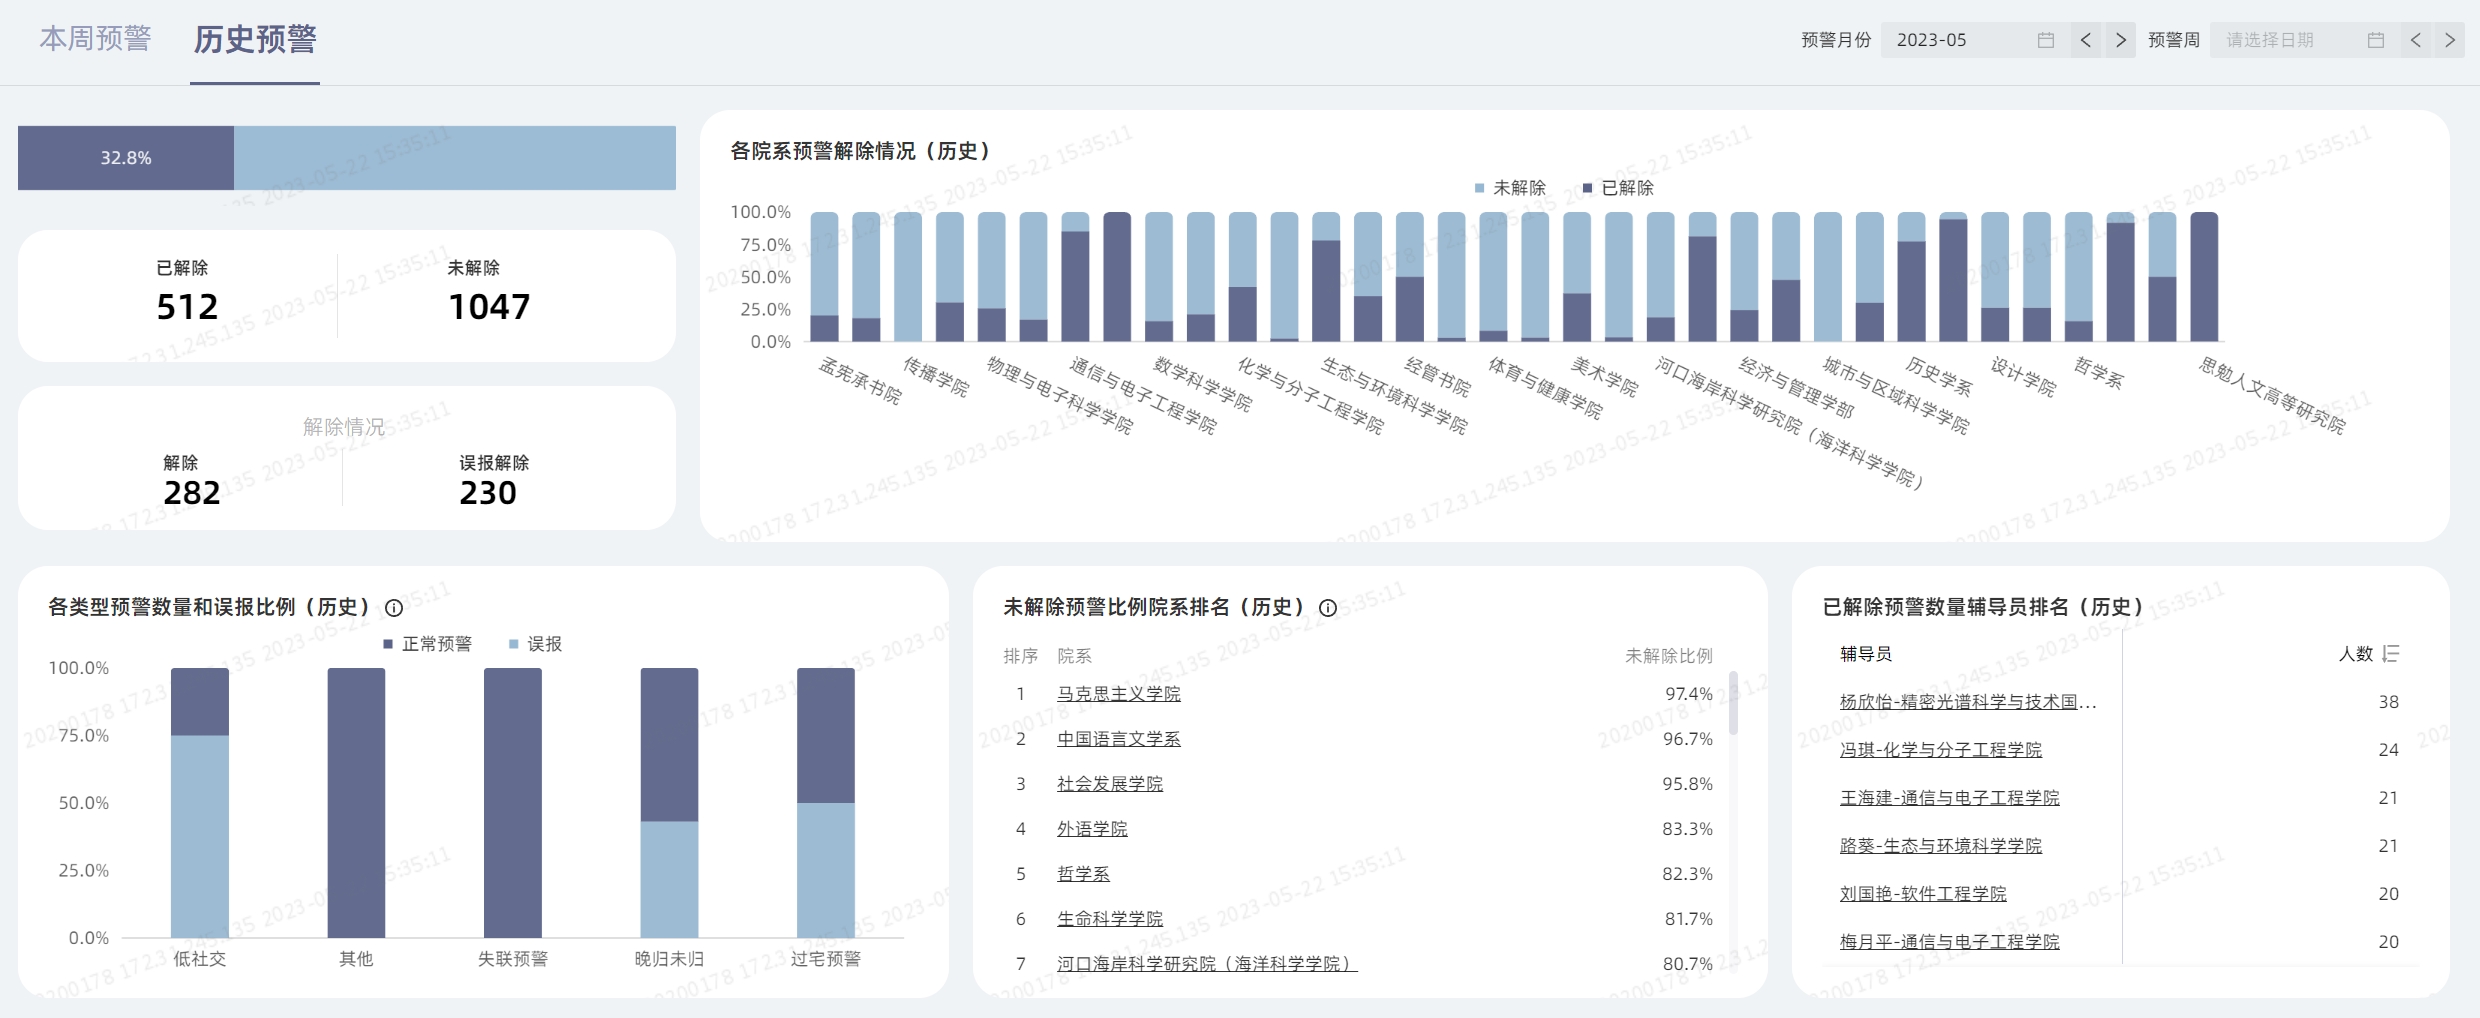The width and height of the screenshot is (2480, 1018).
Task: Toggle 未解除 legend in department chart
Action: pos(1510,188)
